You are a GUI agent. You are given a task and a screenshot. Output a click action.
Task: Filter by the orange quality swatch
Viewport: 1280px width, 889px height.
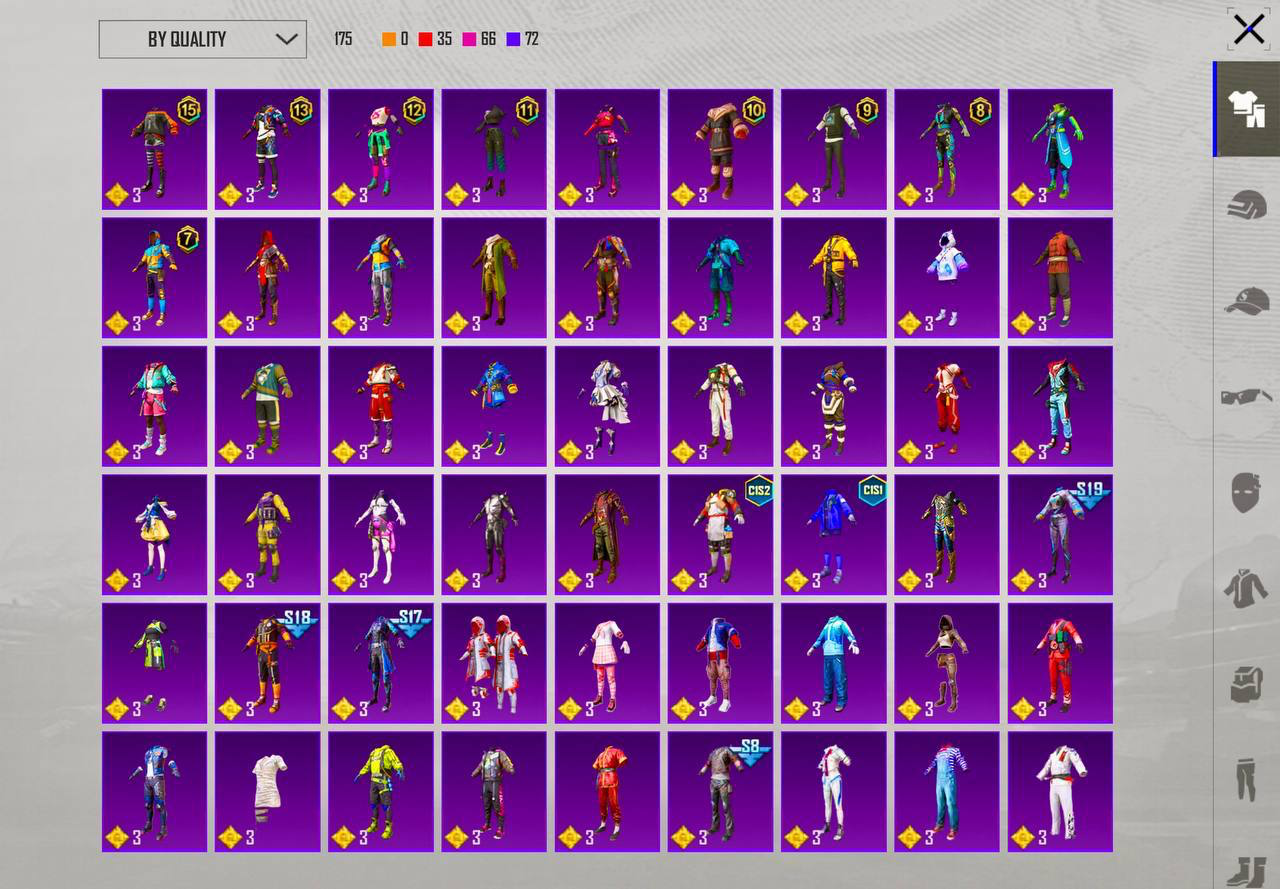pyautogui.click(x=389, y=39)
